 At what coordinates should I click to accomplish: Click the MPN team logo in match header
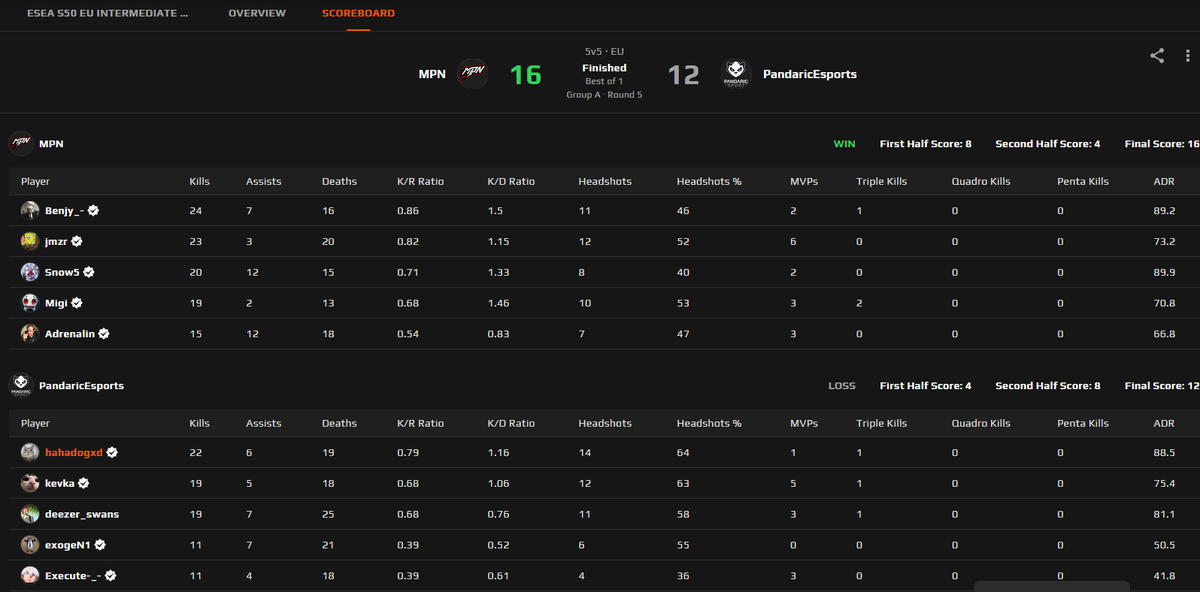[x=471, y=72]
